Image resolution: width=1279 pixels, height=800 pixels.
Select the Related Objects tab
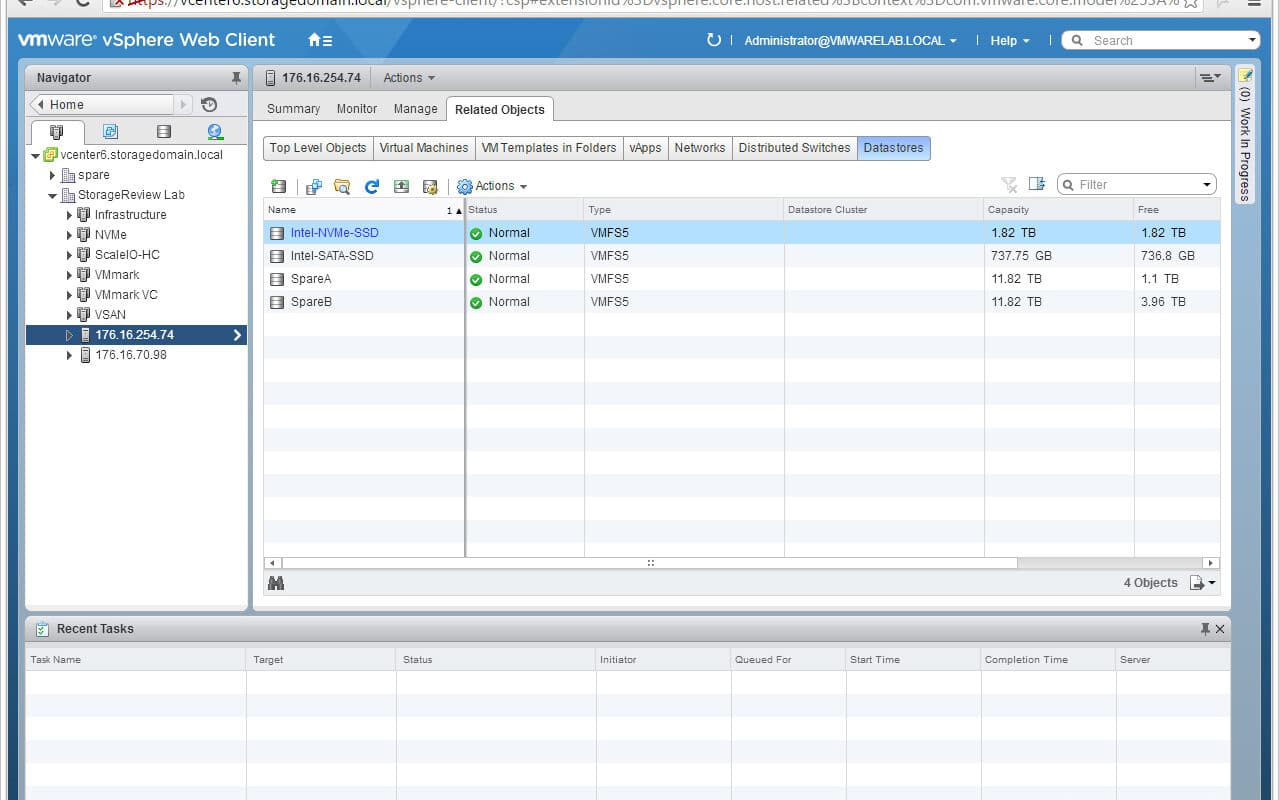point(500,109)
